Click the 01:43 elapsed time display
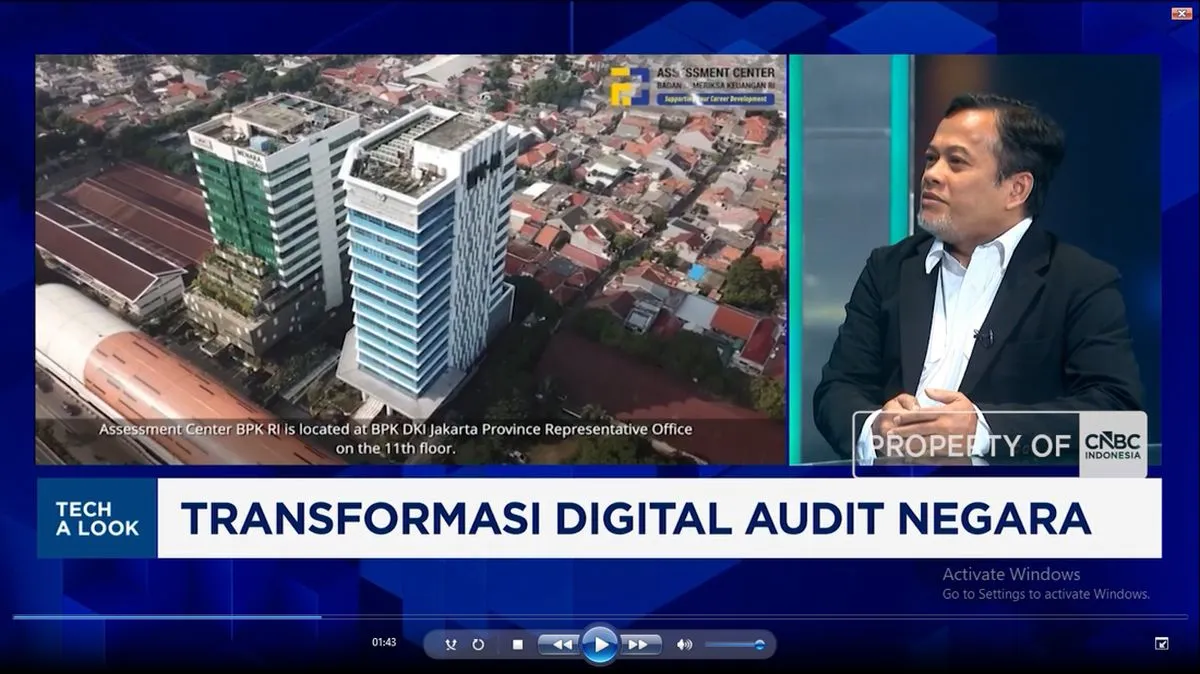 (384, 643)
